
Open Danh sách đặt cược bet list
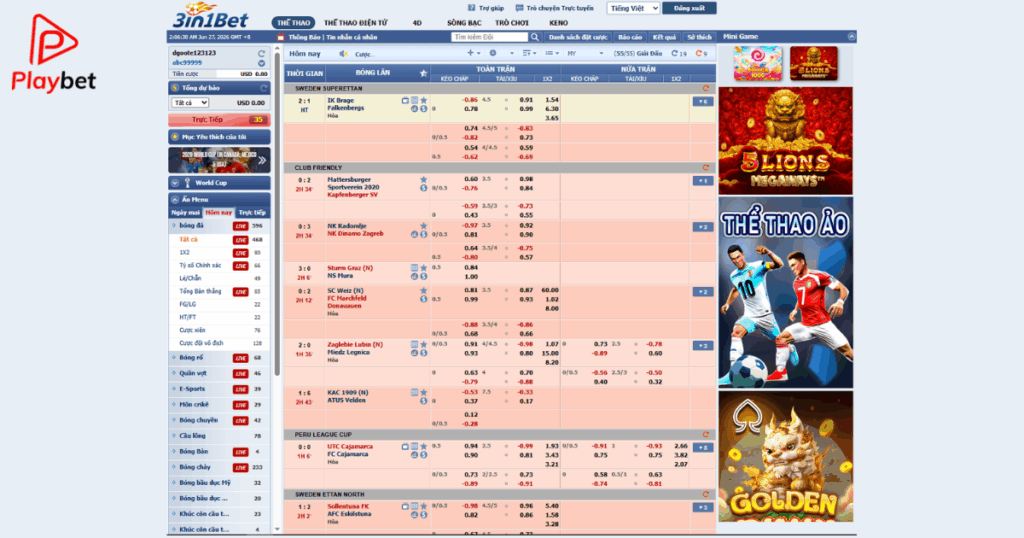click(578, 37)
